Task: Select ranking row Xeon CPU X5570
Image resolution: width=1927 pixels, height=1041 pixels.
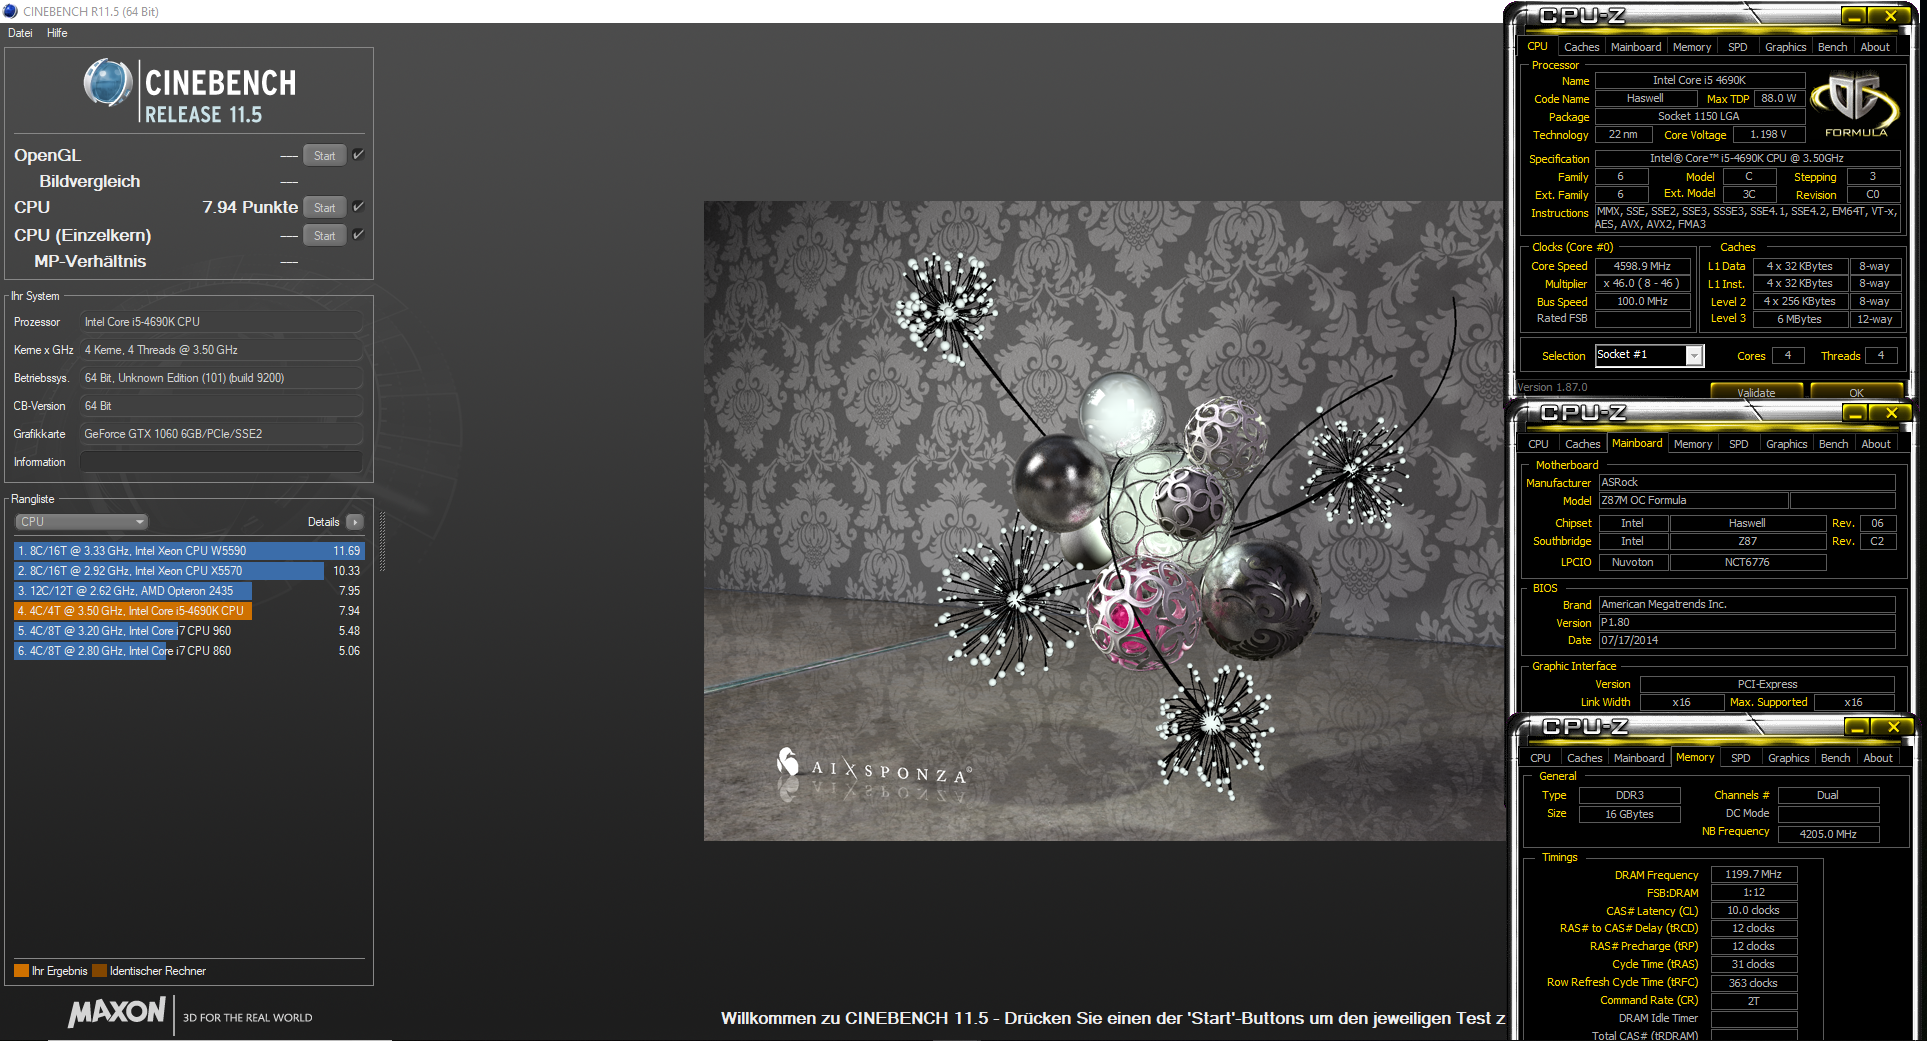Action: [x=189, y=571]
